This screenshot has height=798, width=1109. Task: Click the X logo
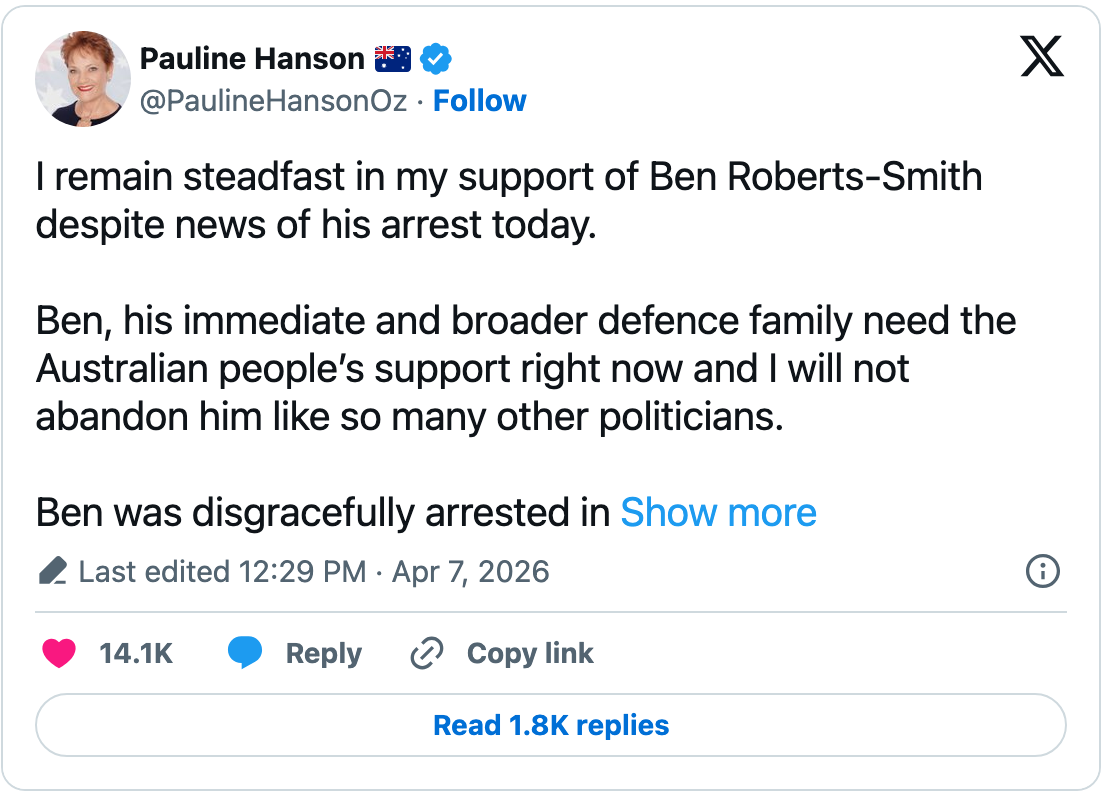click(x=1041, y=57)
